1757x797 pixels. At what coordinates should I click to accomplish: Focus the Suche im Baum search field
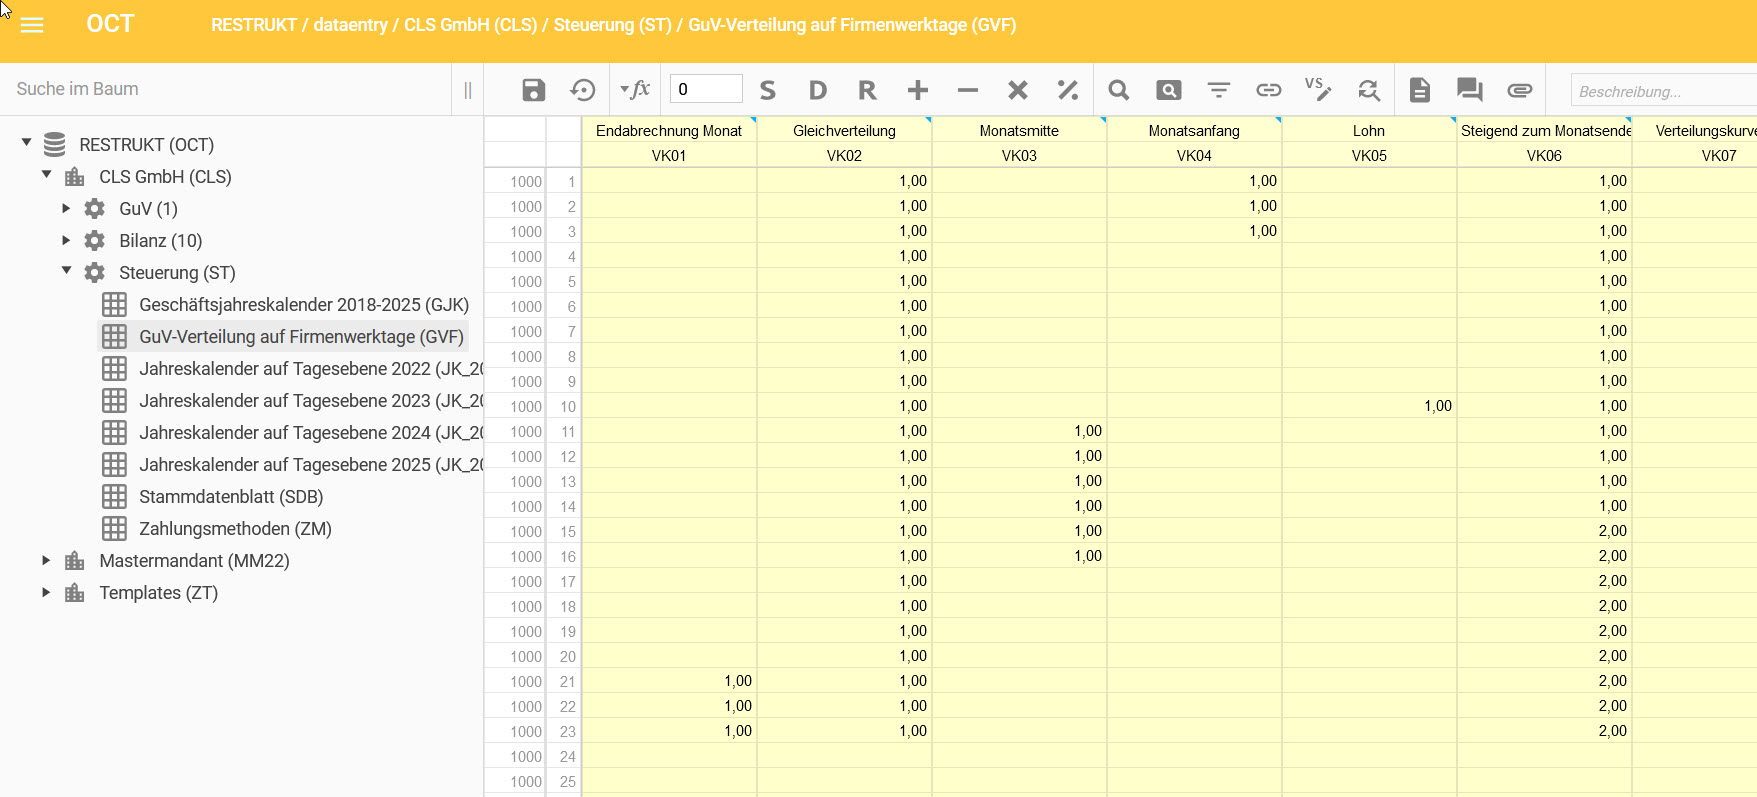pyautogui.click(x=225, y=89)
